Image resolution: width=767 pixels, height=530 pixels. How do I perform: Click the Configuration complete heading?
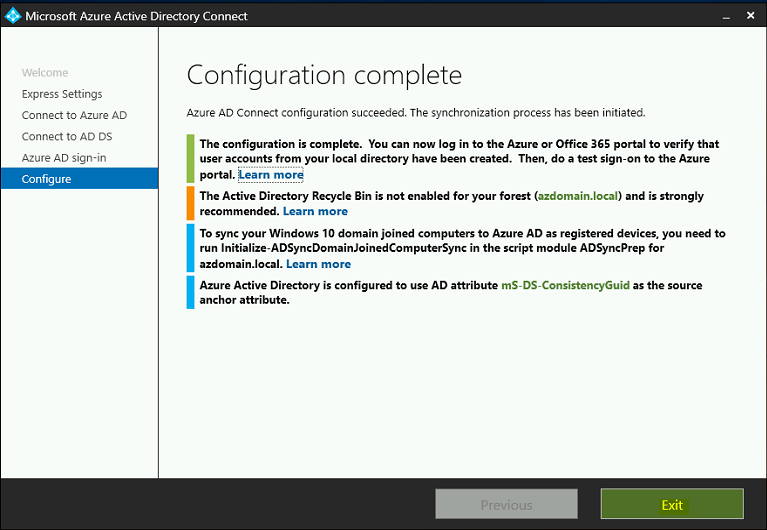324,75
